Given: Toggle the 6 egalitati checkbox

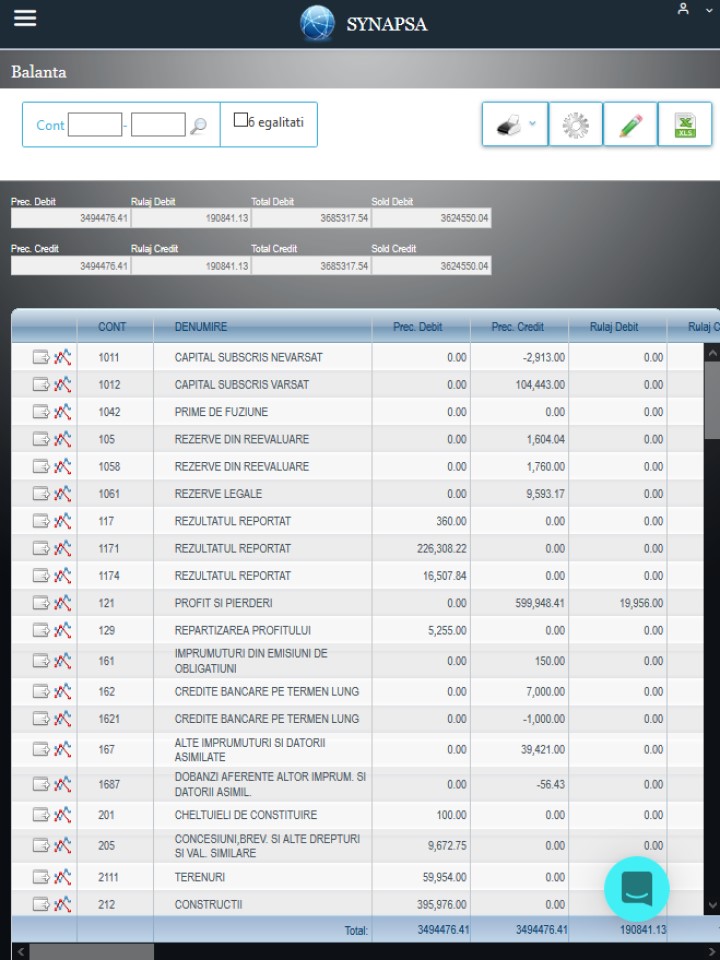Looking at the screenshot, I should click(241, 120).
